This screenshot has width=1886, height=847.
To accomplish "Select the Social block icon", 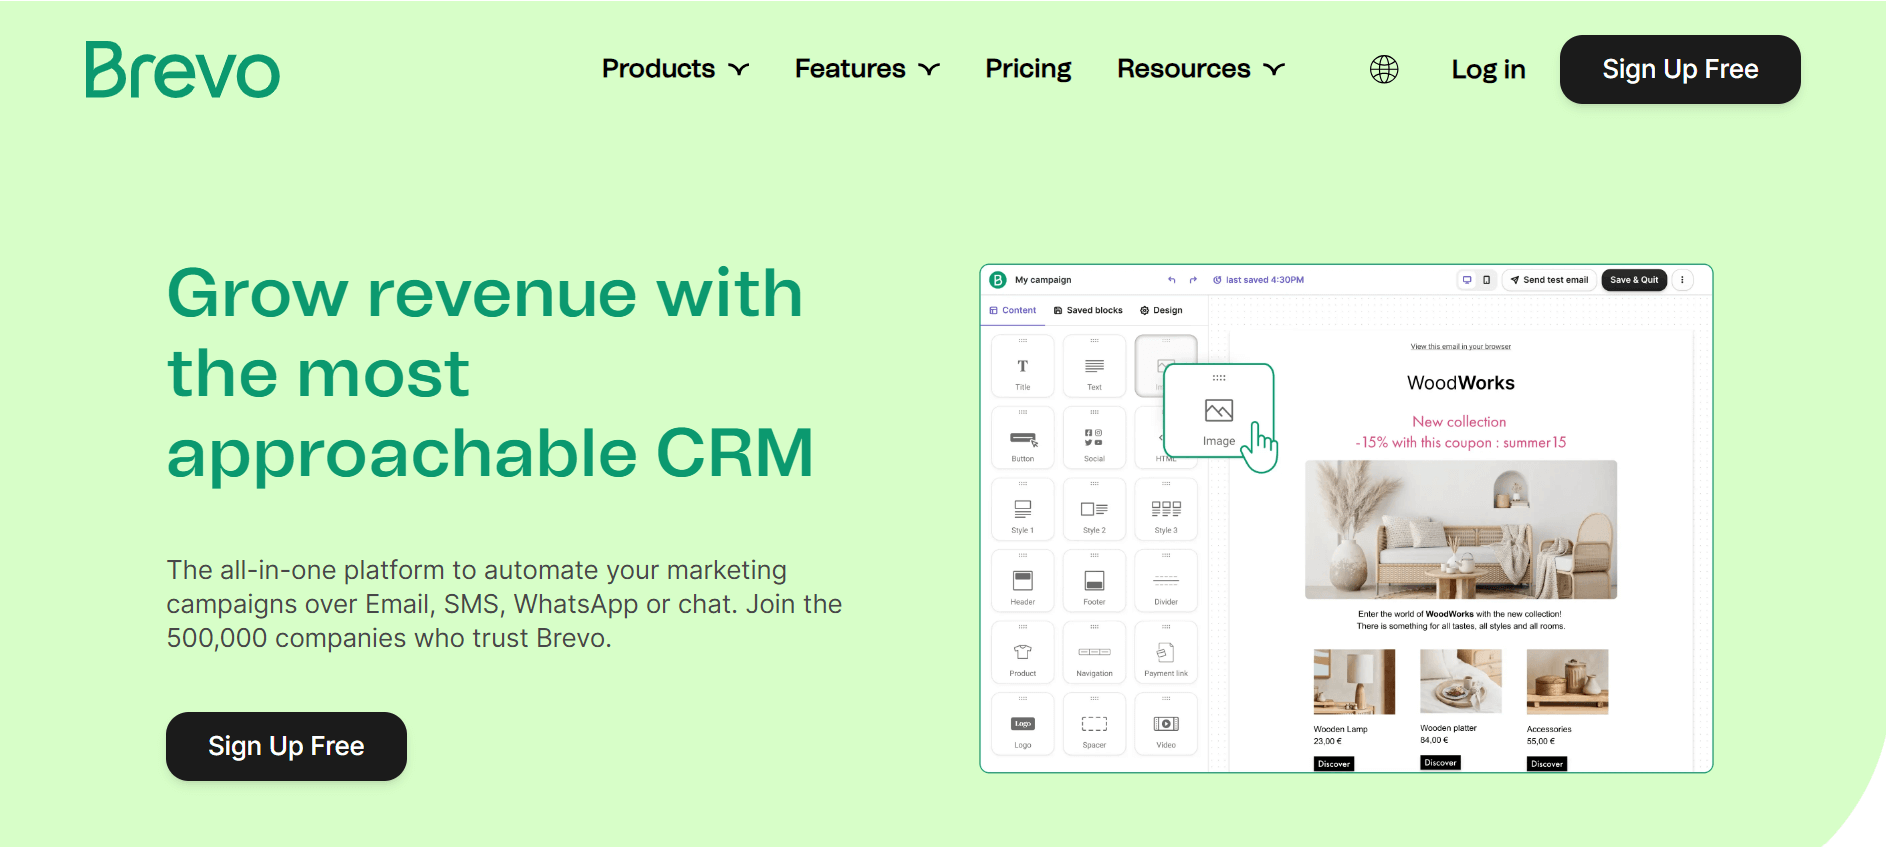I will [1094, 439].
